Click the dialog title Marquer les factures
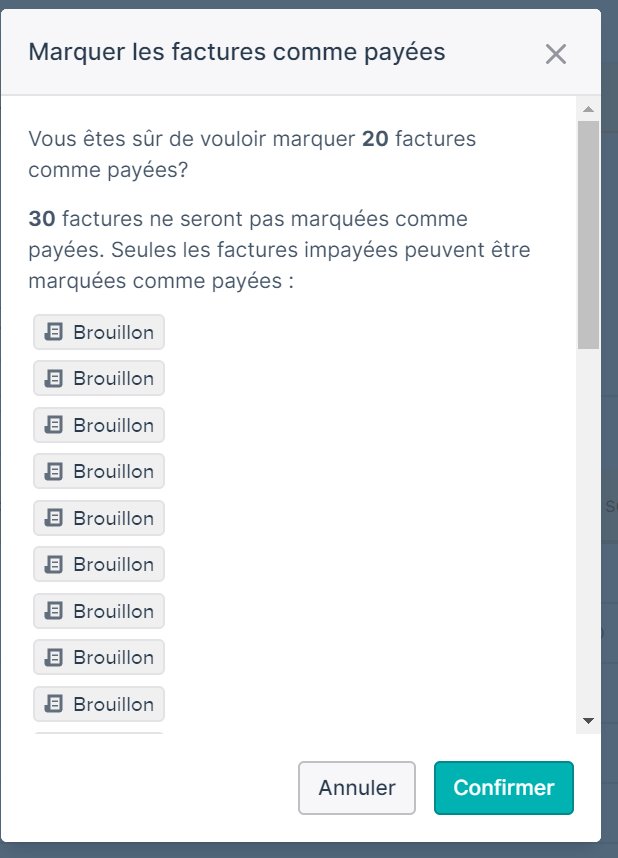 (x=148, y=52)
